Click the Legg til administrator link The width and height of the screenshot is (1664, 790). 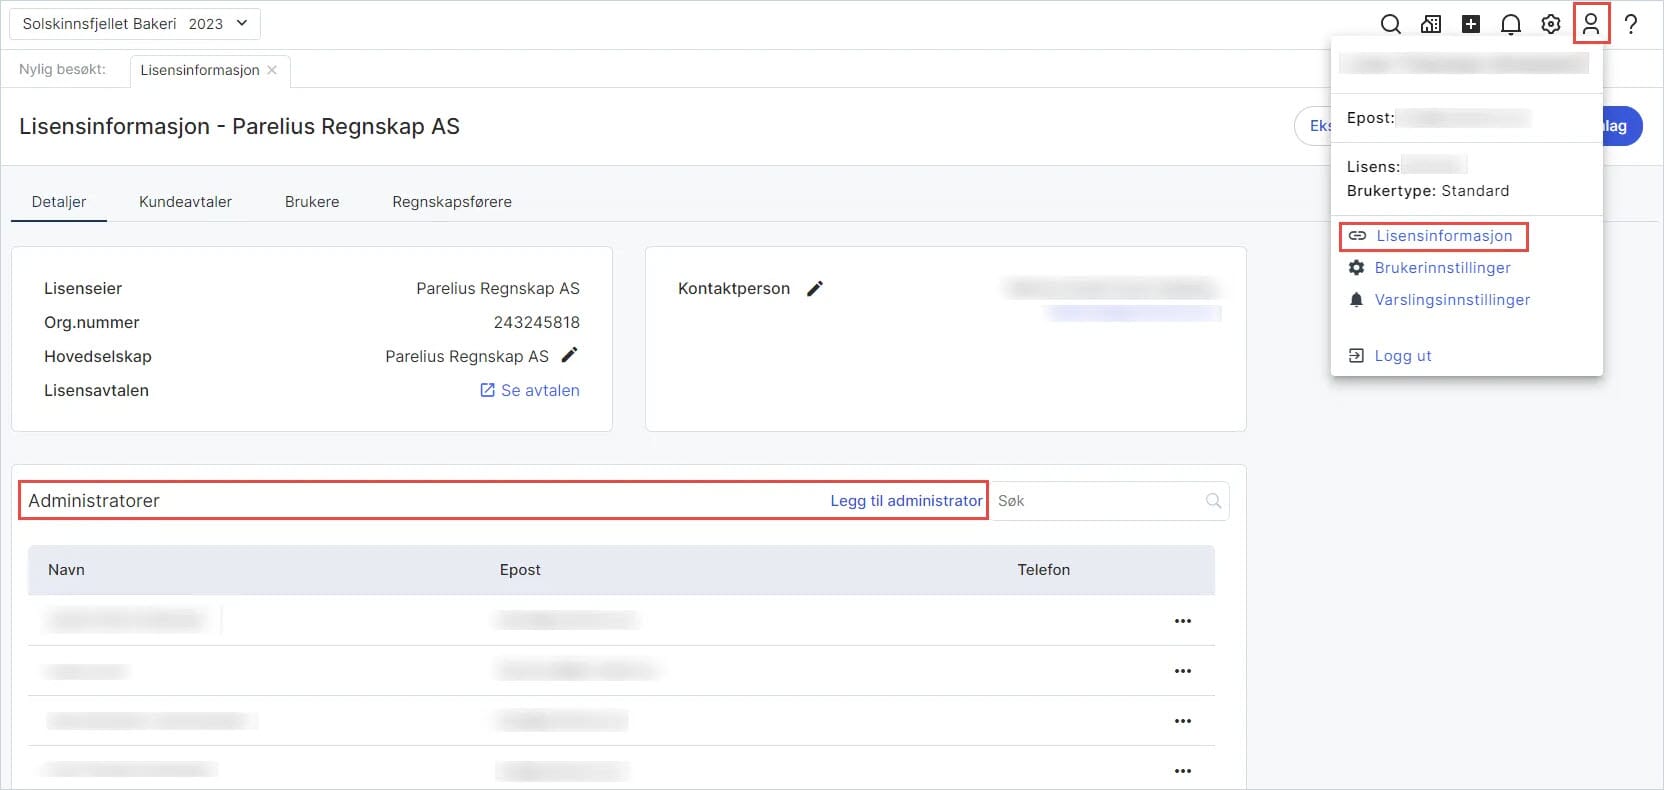point(906,501)
